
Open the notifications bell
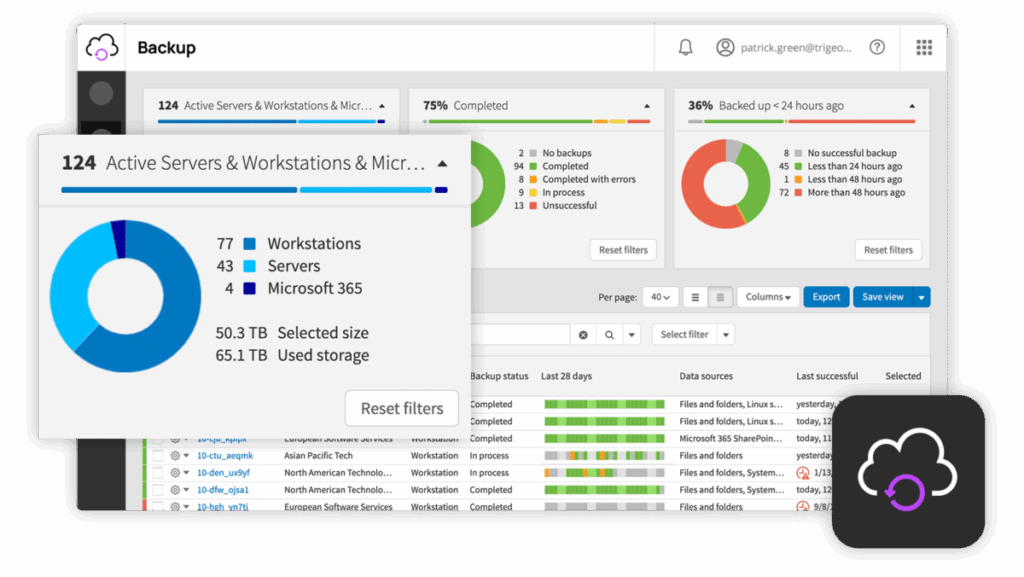[685, 48]
